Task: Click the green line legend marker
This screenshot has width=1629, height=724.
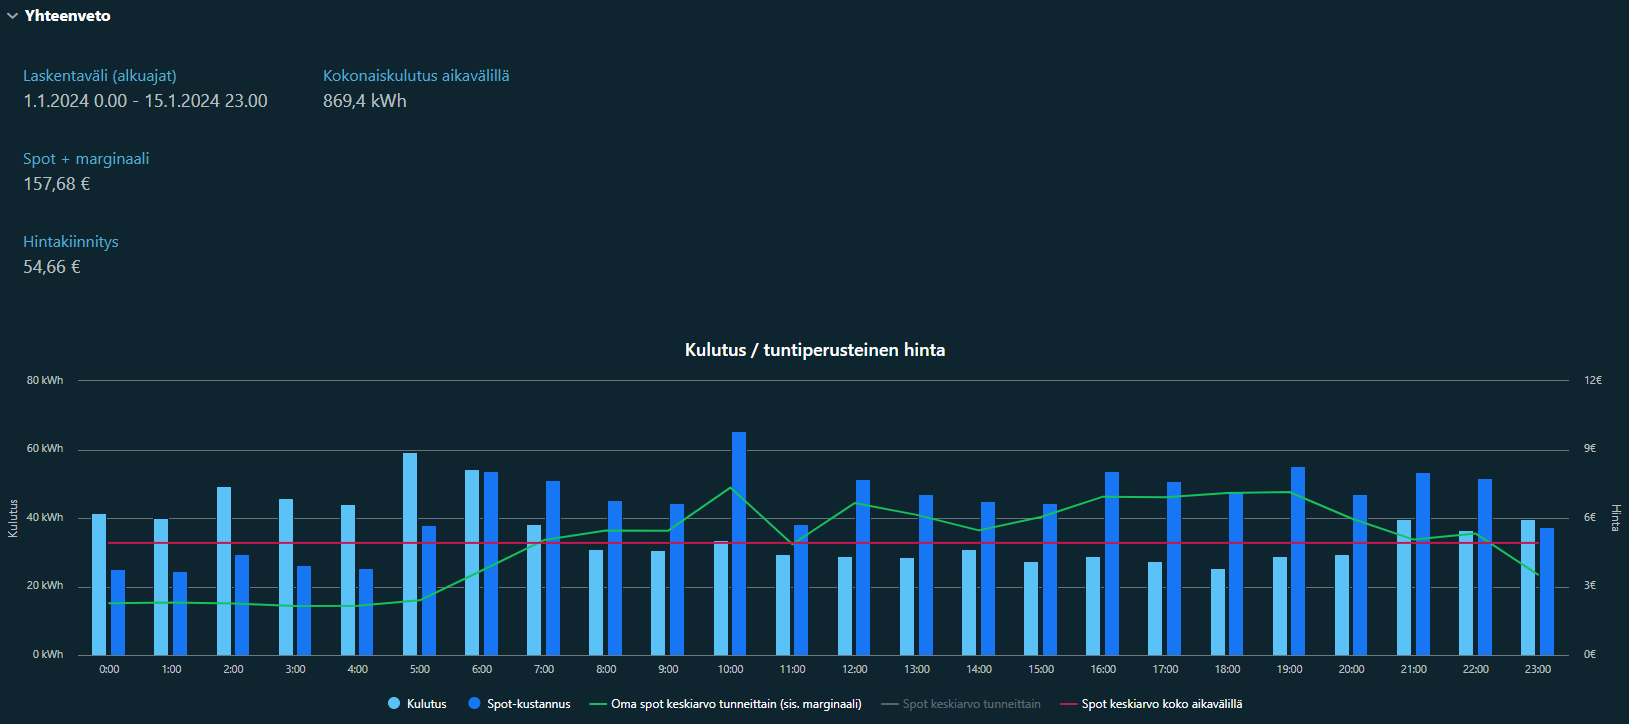Action: 598,704
